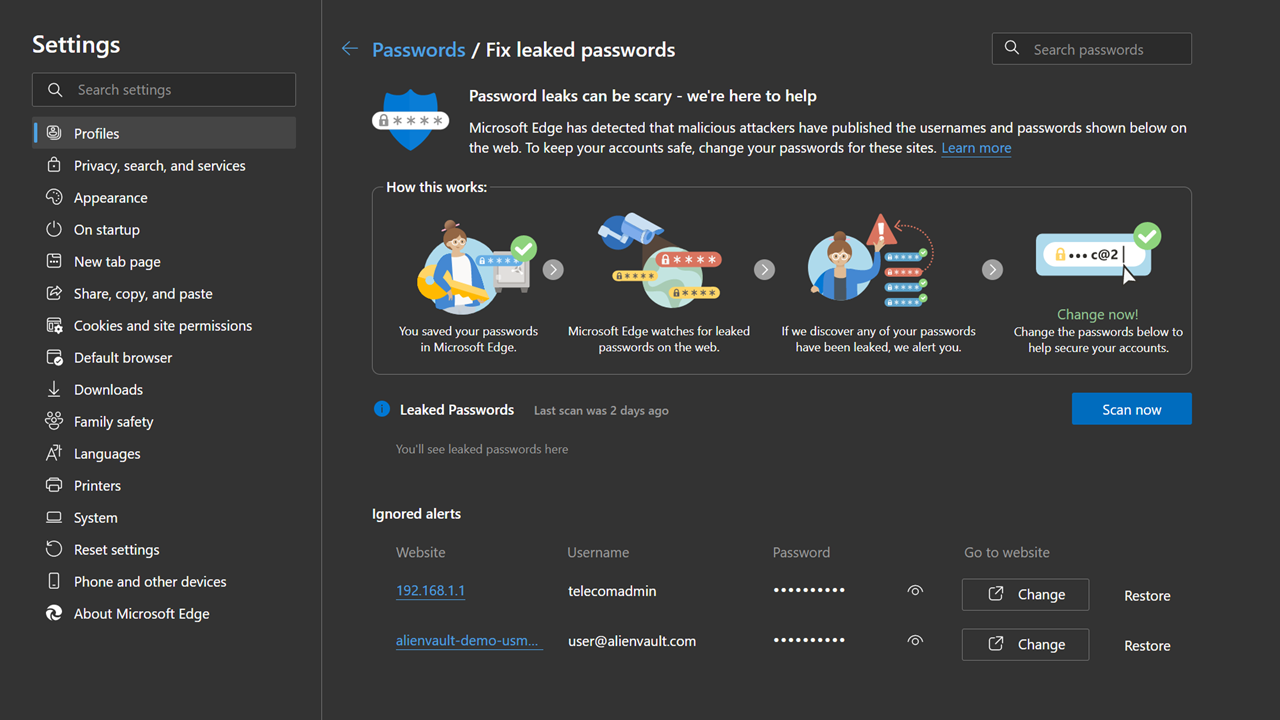Click the On startup power icon

coord(54,229)
